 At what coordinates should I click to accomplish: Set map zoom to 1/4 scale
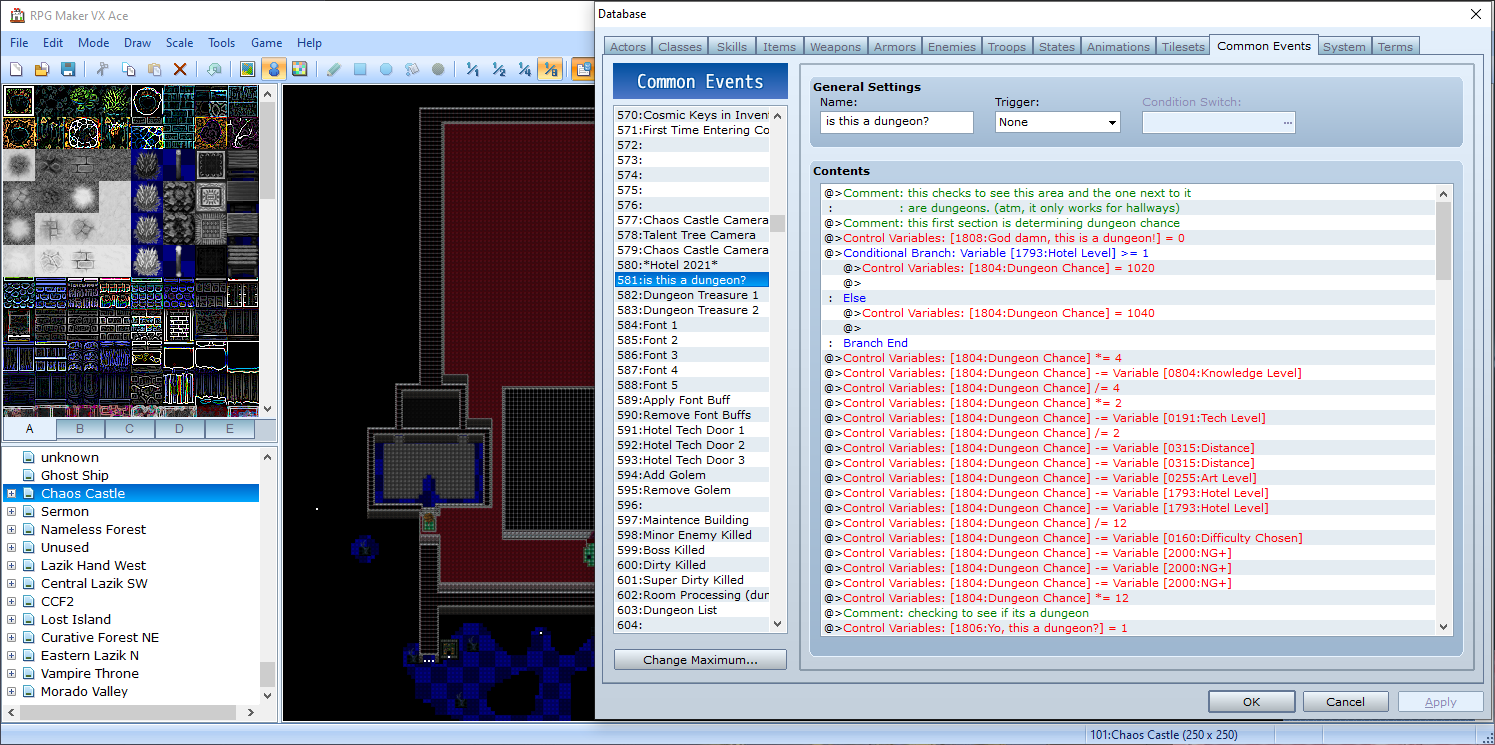[x=524, y=69]
